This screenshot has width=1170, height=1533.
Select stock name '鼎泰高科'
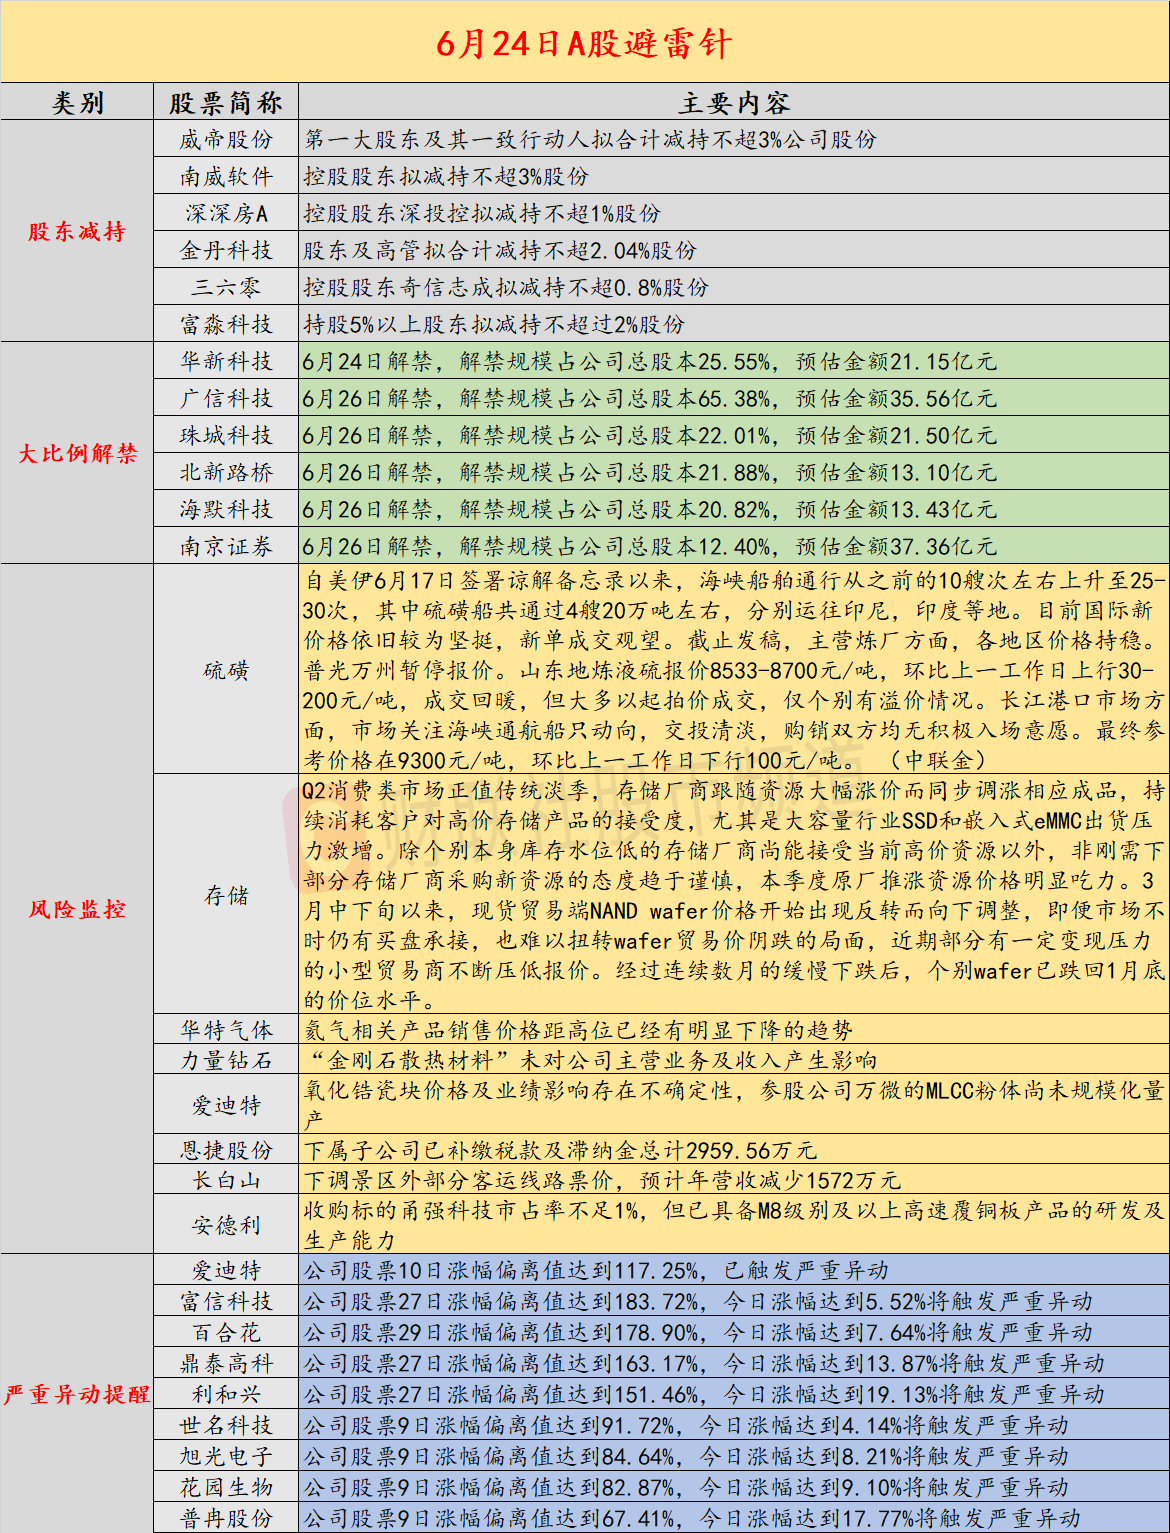226,1363
